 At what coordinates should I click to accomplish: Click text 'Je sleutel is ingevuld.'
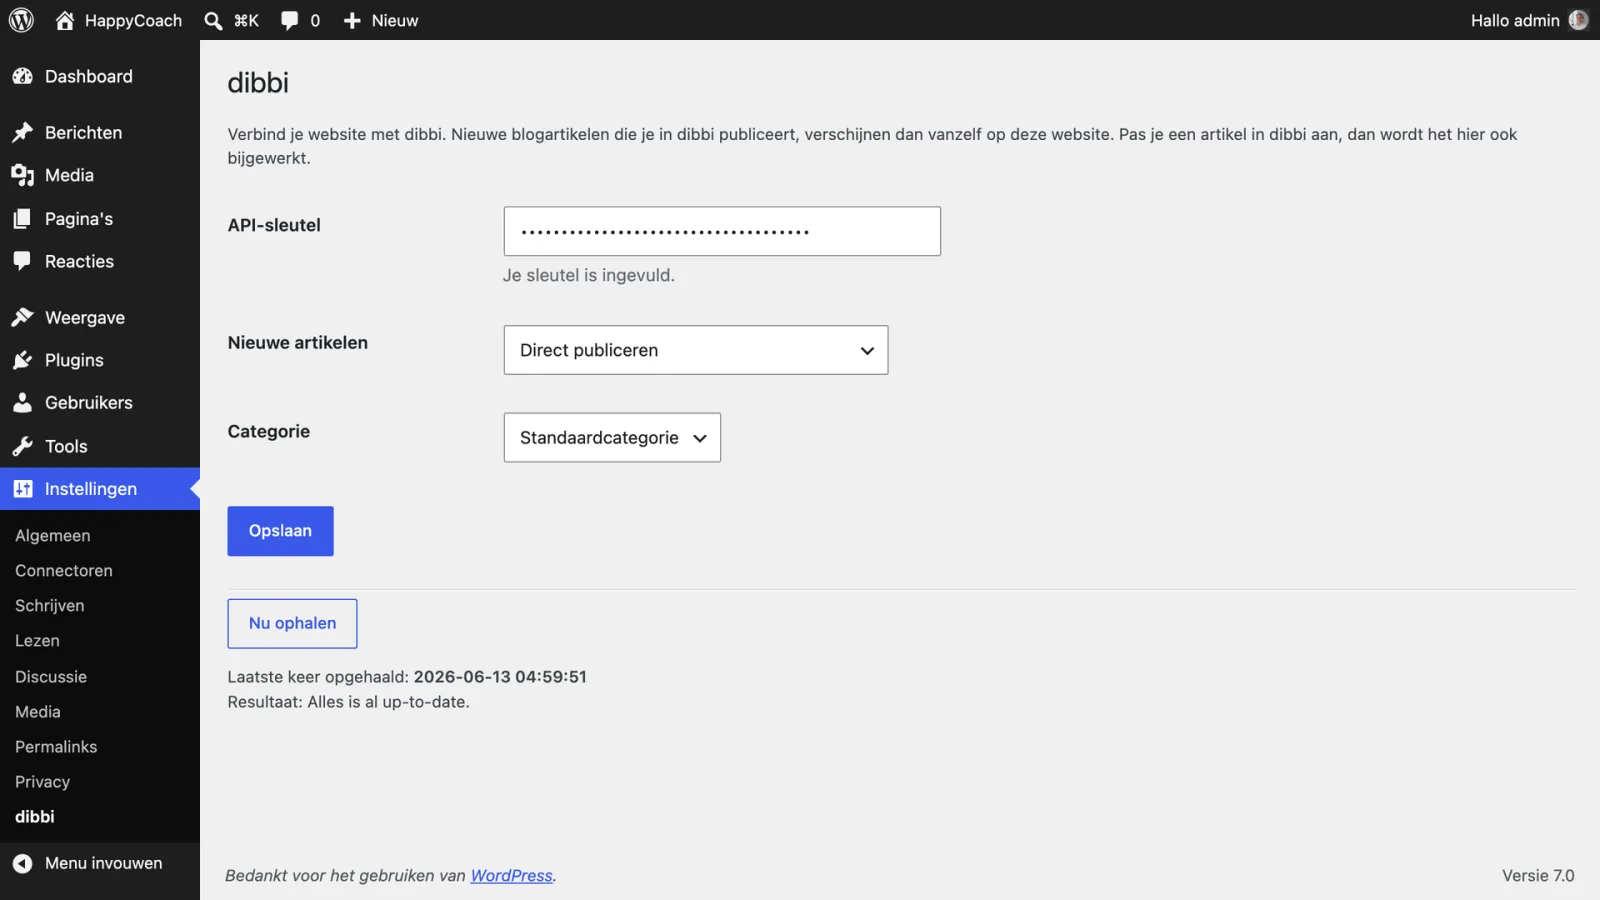[x=588, y=275]
